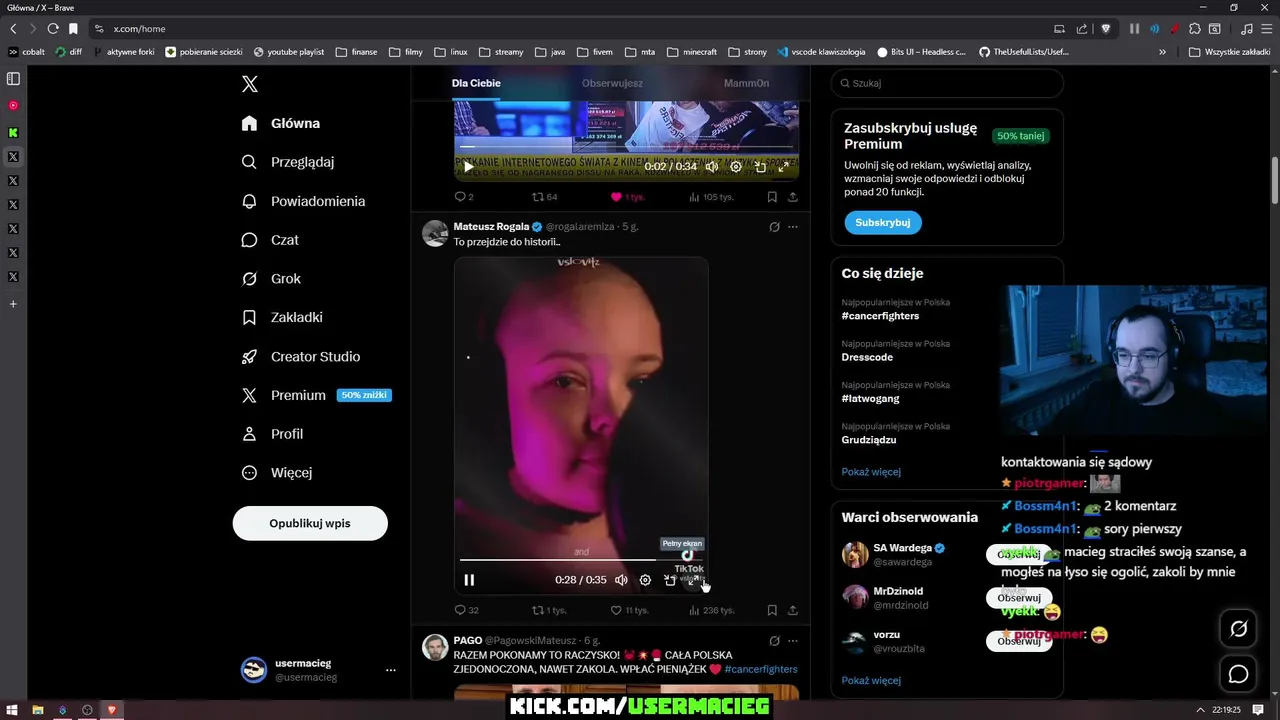
Task: Open Powiadomienia notifications
Action: 303,201
